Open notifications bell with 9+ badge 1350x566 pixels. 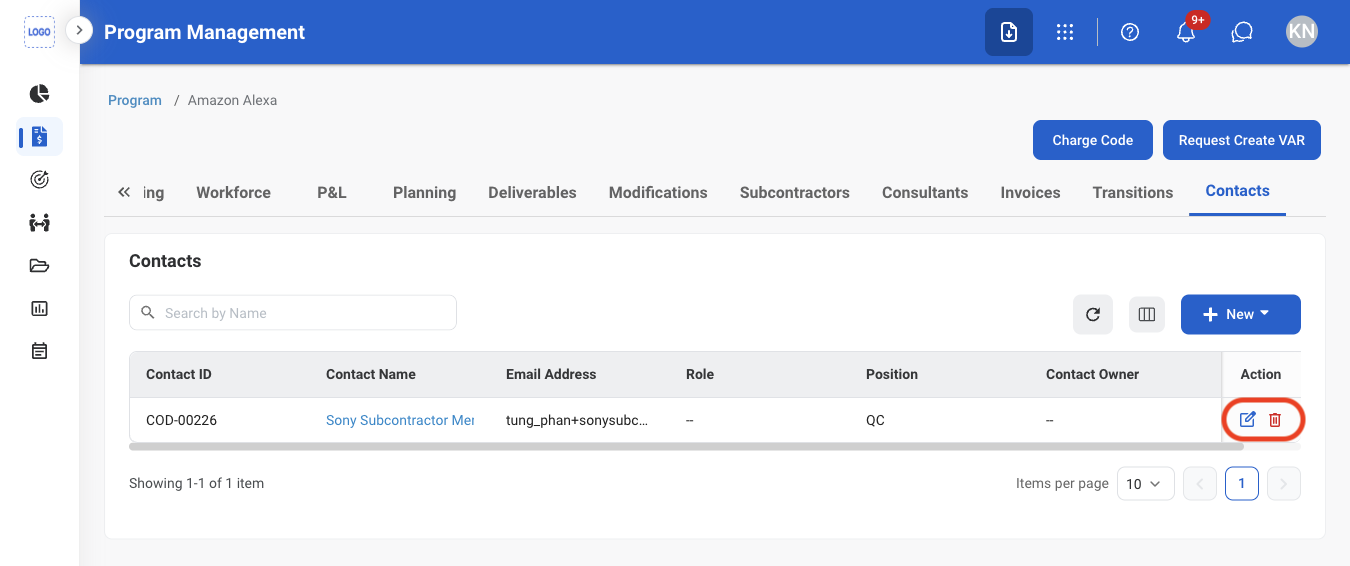click(1186, 32)
